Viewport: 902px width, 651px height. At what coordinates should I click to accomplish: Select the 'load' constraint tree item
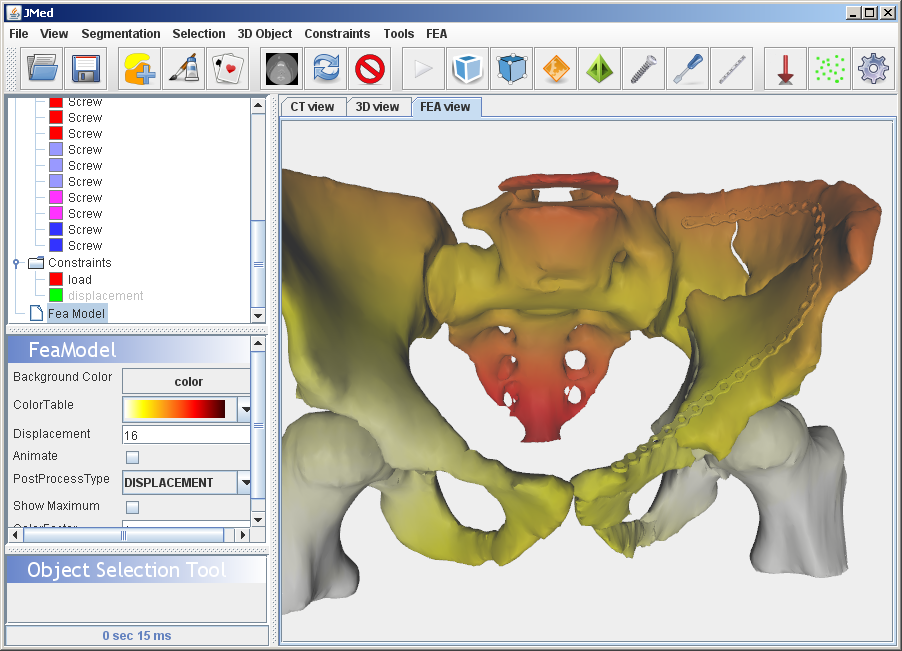79,280
